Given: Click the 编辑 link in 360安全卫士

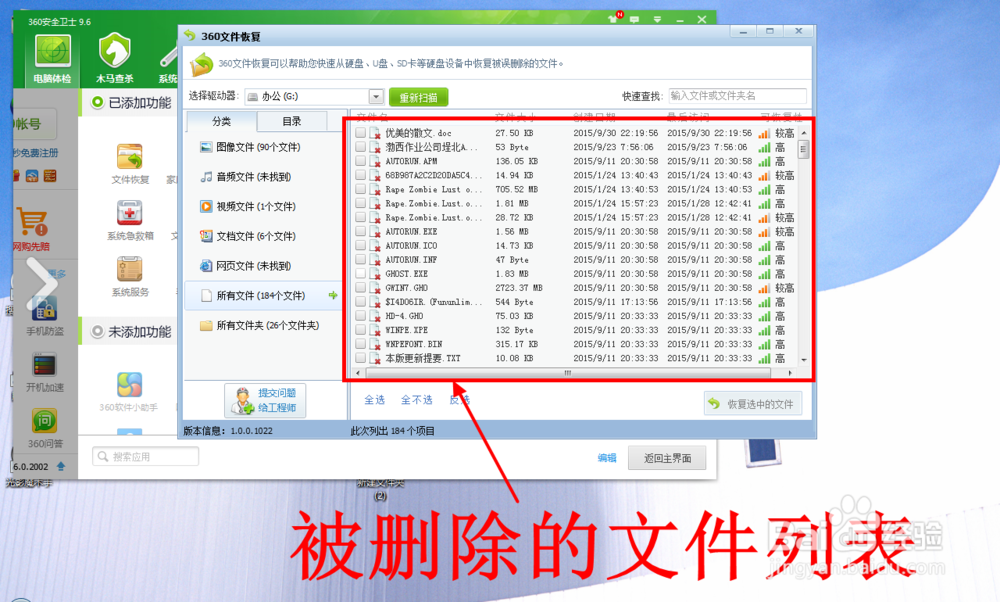Looking at the screenshot, I should click(x=607, y=458).
